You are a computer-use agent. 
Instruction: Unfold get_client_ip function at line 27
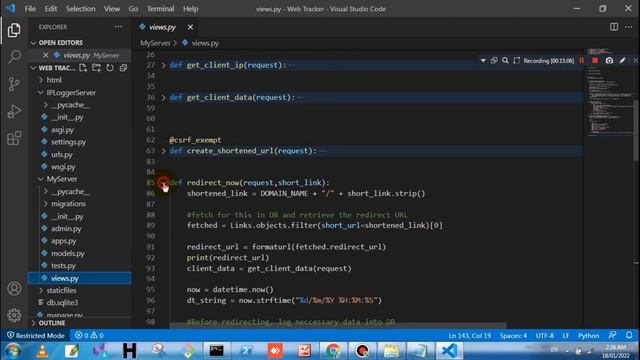(163, 65)
